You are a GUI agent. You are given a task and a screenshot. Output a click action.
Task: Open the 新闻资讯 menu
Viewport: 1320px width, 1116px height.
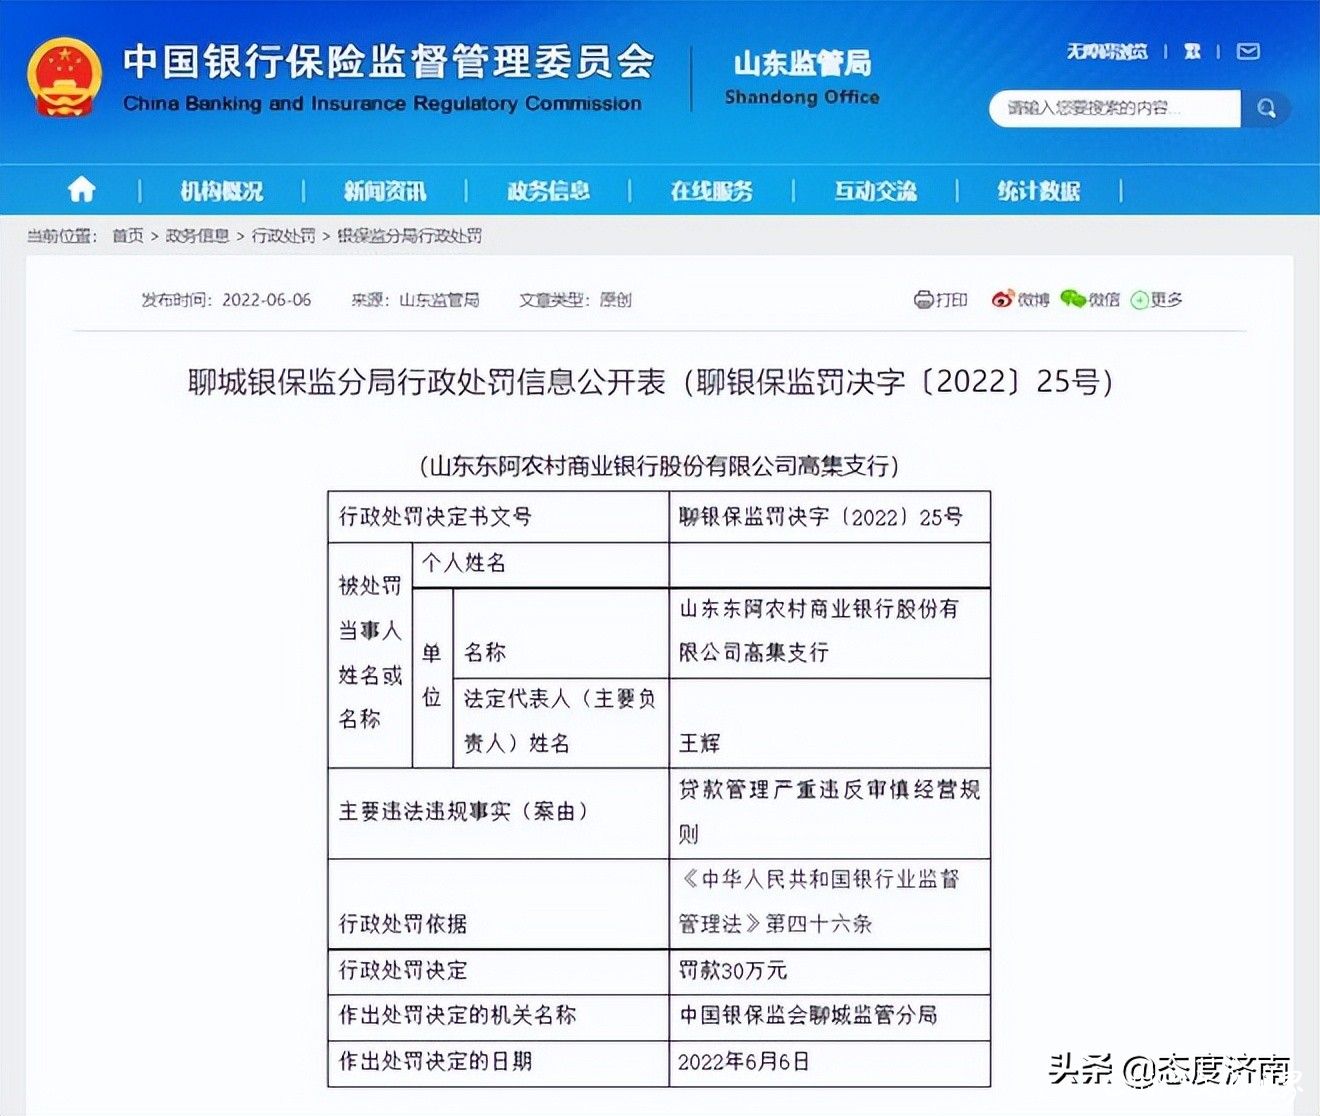385,191
